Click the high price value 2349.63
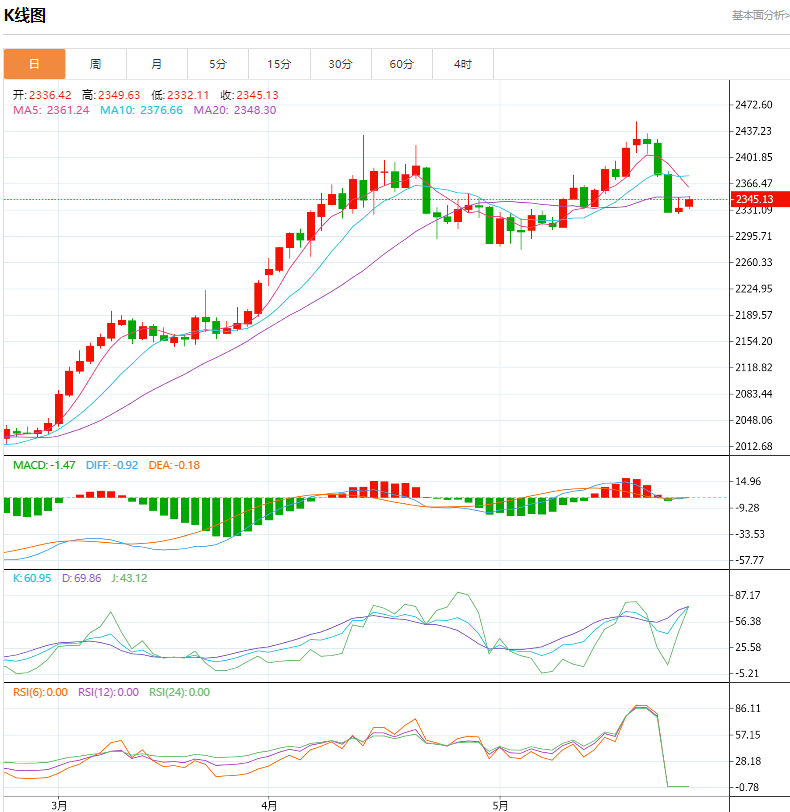The image size is (790, 812). pyautogui.click(x=119, y=95)
